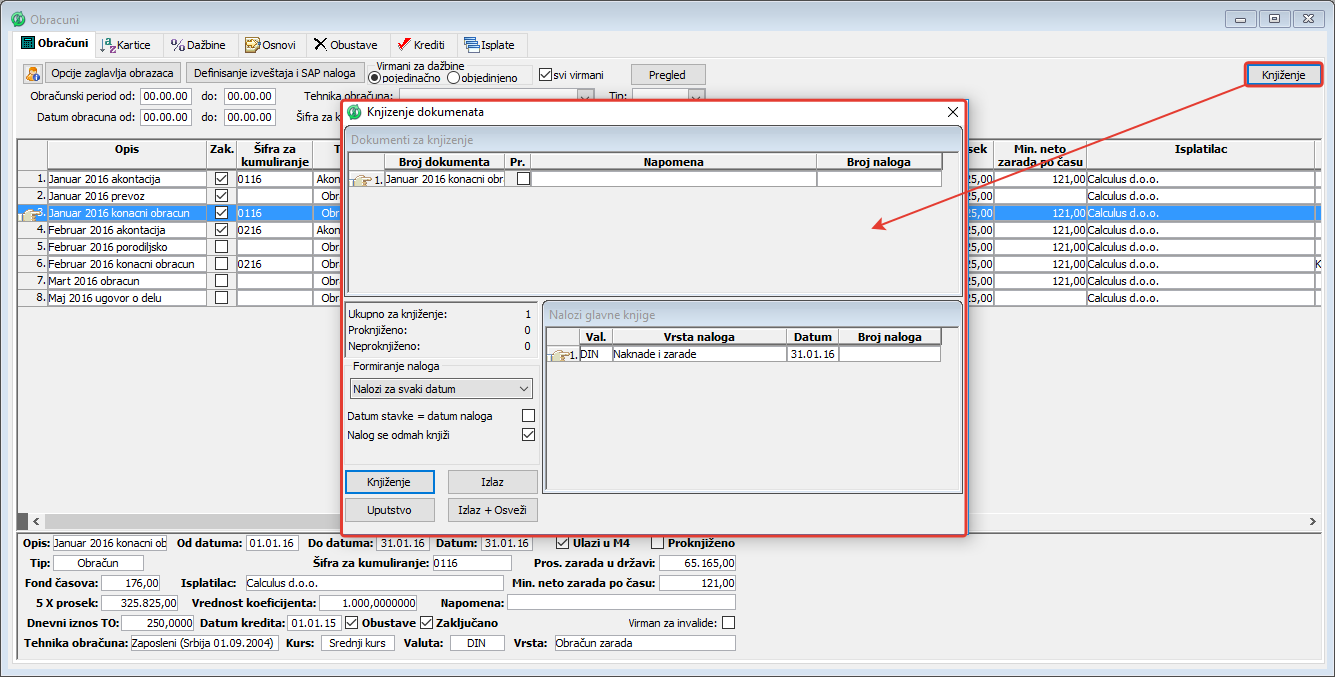Click the Izlaz button

click(492, 482)
